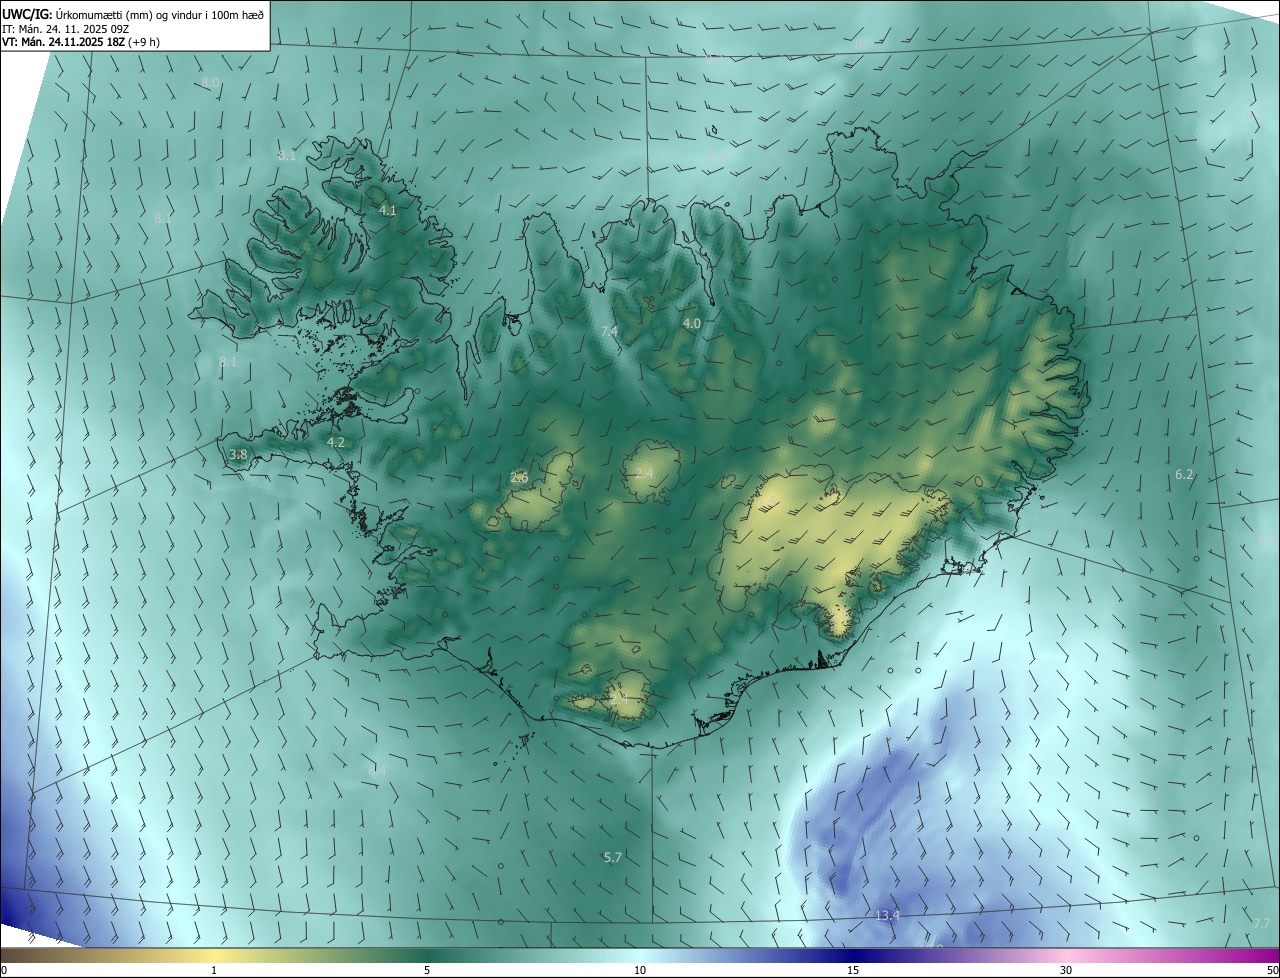The image size is (1280, 978).
Task: Click the 5.7 value south of Iceland
Action: (x=613, y=857)
